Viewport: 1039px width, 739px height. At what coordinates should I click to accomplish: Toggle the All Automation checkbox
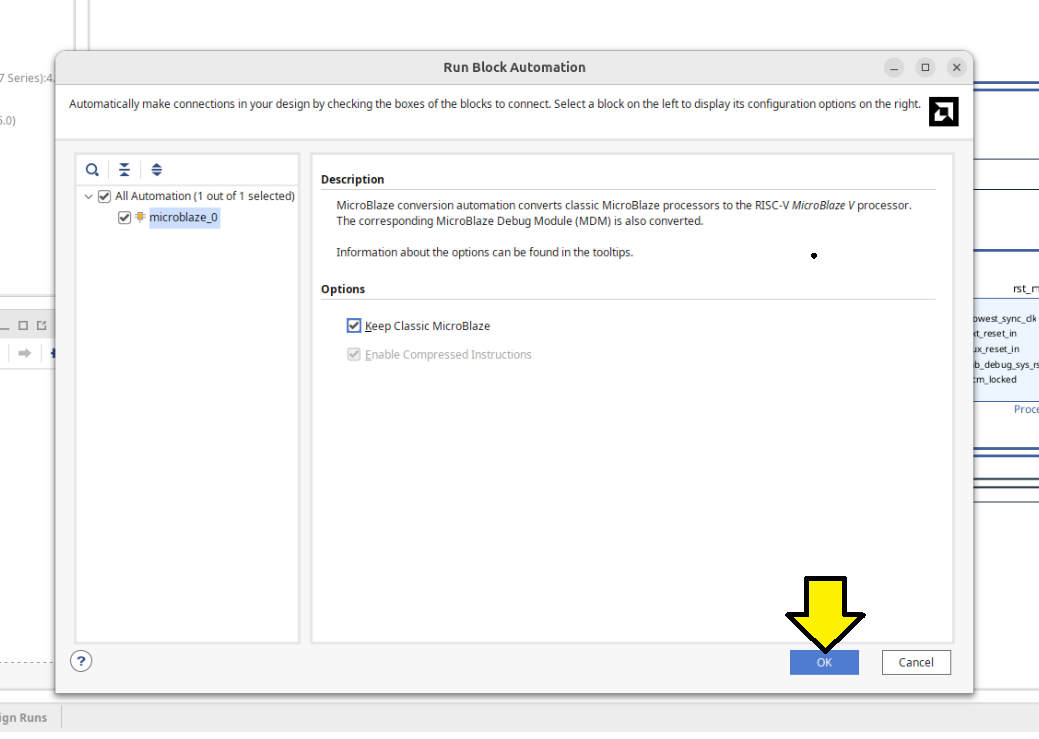pyautogui.click(x=104, y=196)
